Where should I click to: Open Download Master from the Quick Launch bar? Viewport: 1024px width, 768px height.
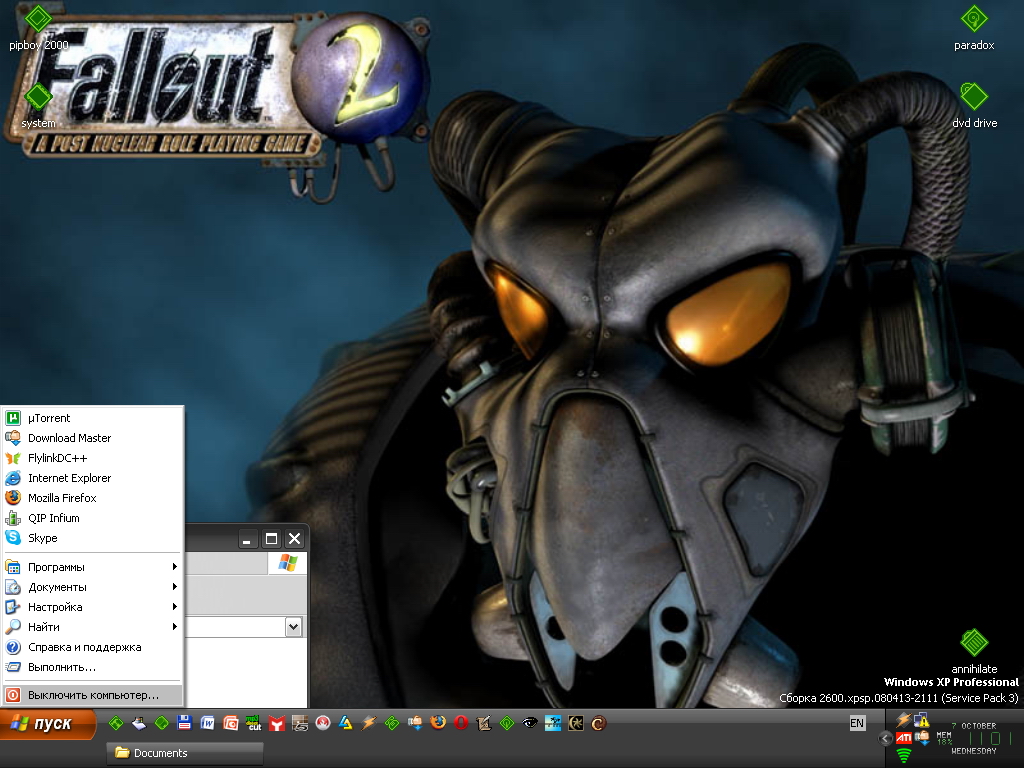(415, 723)
